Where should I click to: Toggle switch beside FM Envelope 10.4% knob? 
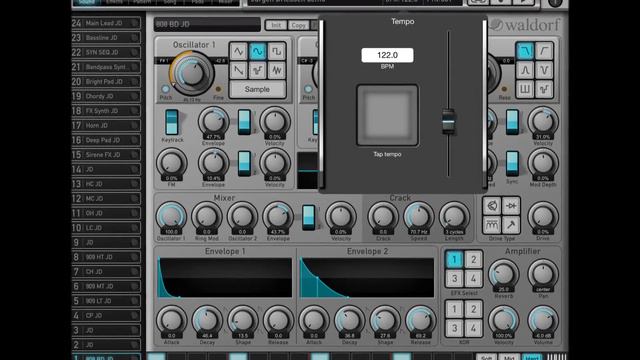244,164
